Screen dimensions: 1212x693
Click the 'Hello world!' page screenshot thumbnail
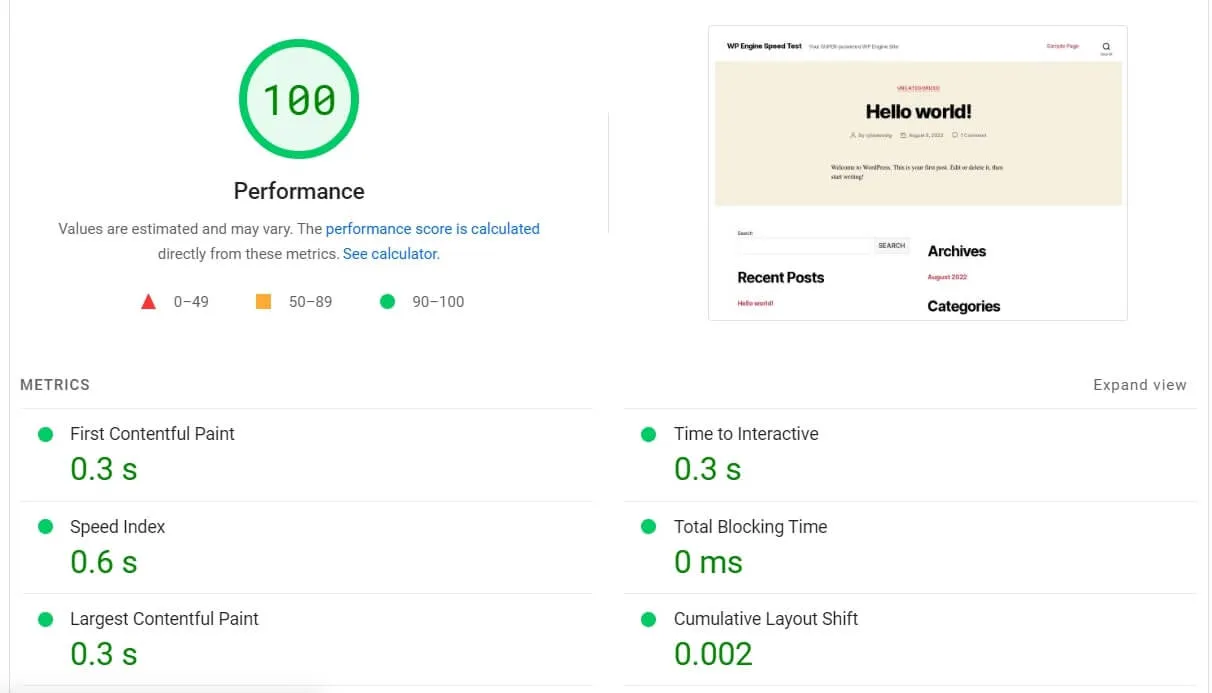[x=918, y=173]
